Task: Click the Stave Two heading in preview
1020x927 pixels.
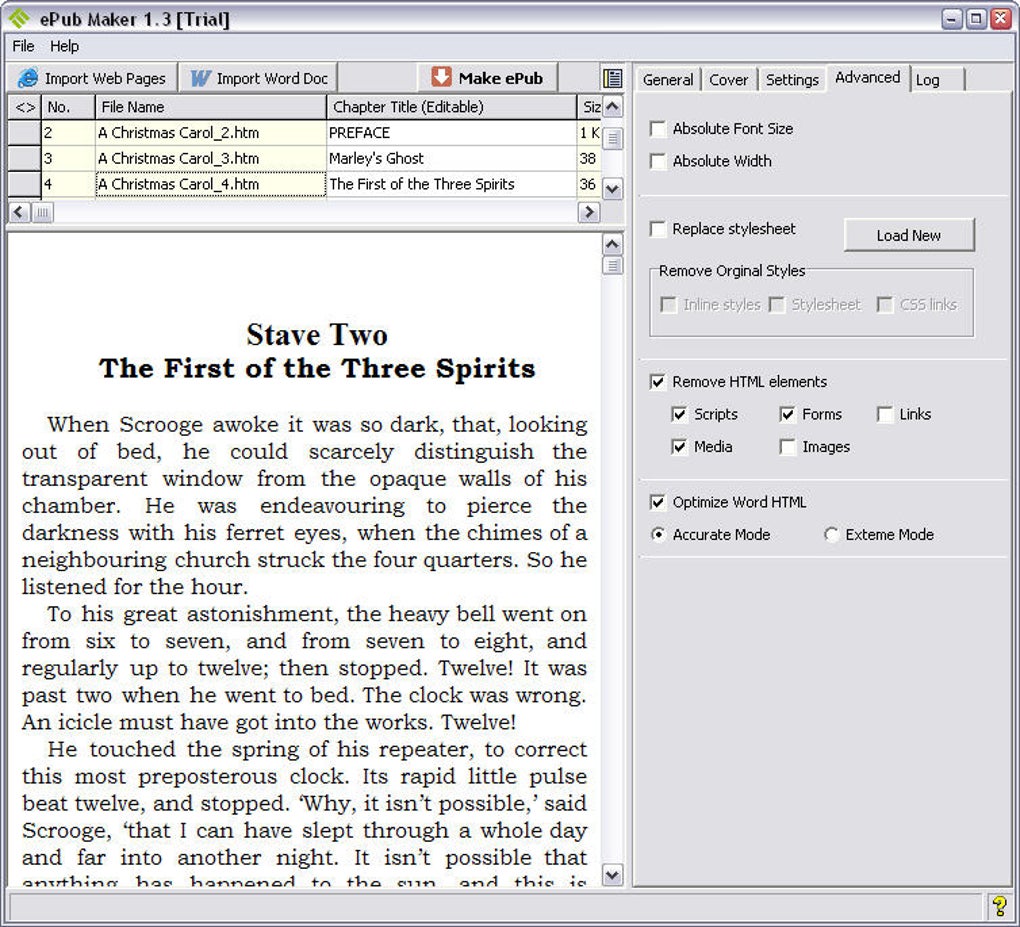Action: [x=317, y=335]
